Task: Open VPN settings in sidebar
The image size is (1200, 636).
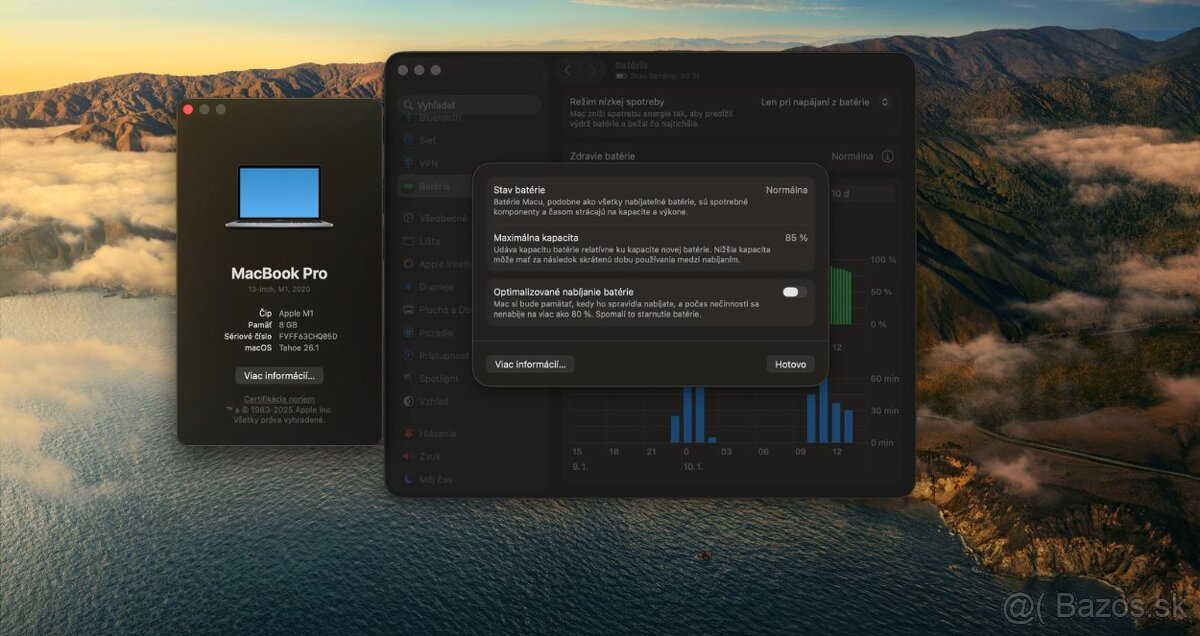Action: (429, 163)
